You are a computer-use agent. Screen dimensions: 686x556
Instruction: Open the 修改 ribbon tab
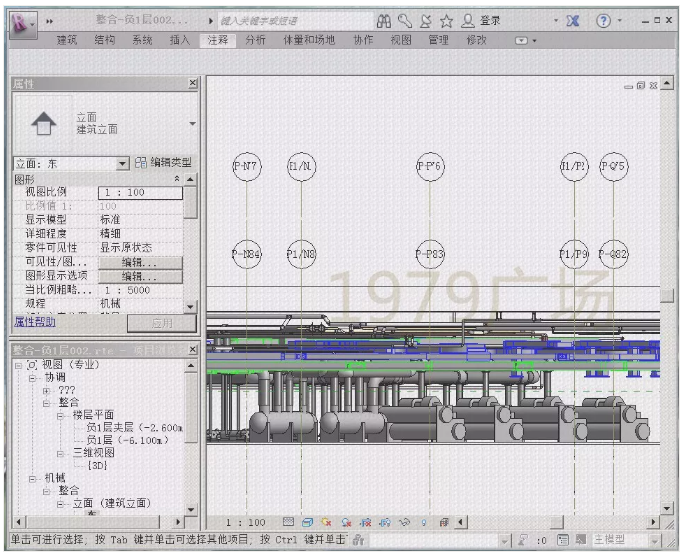tap(476, 40)
